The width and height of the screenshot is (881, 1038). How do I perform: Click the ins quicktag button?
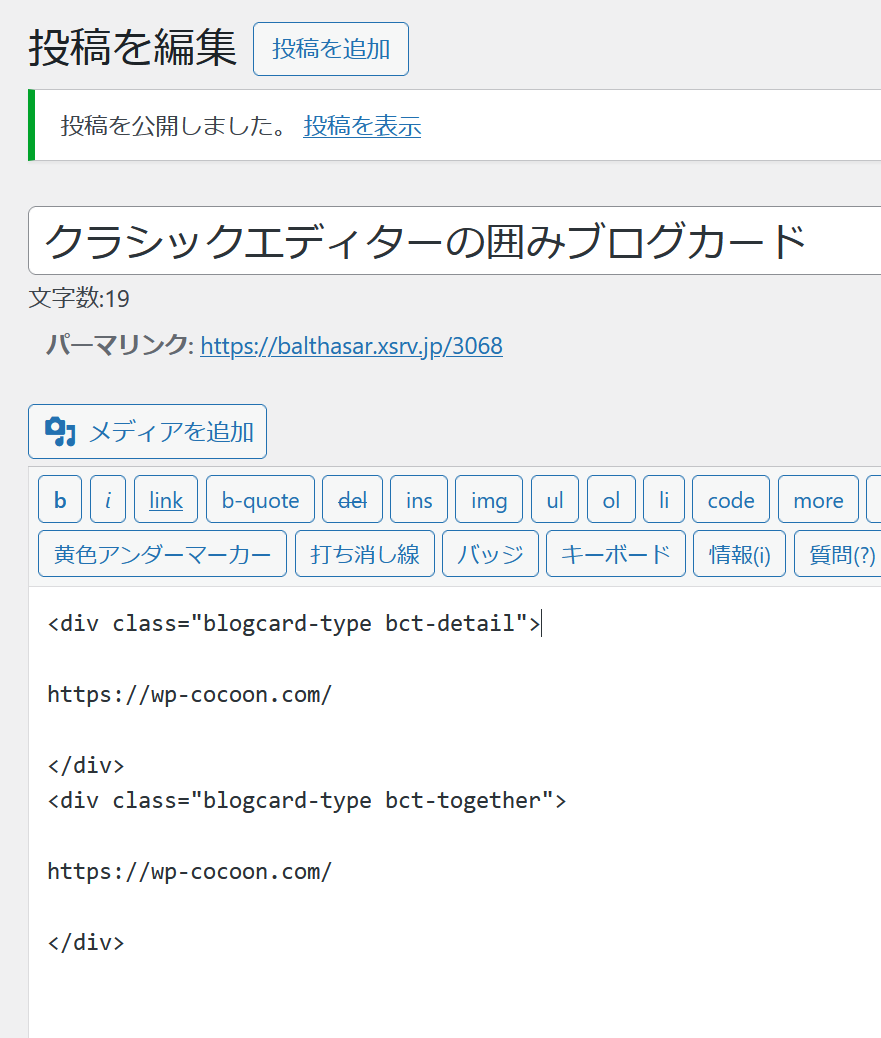(x=419, y=499)
